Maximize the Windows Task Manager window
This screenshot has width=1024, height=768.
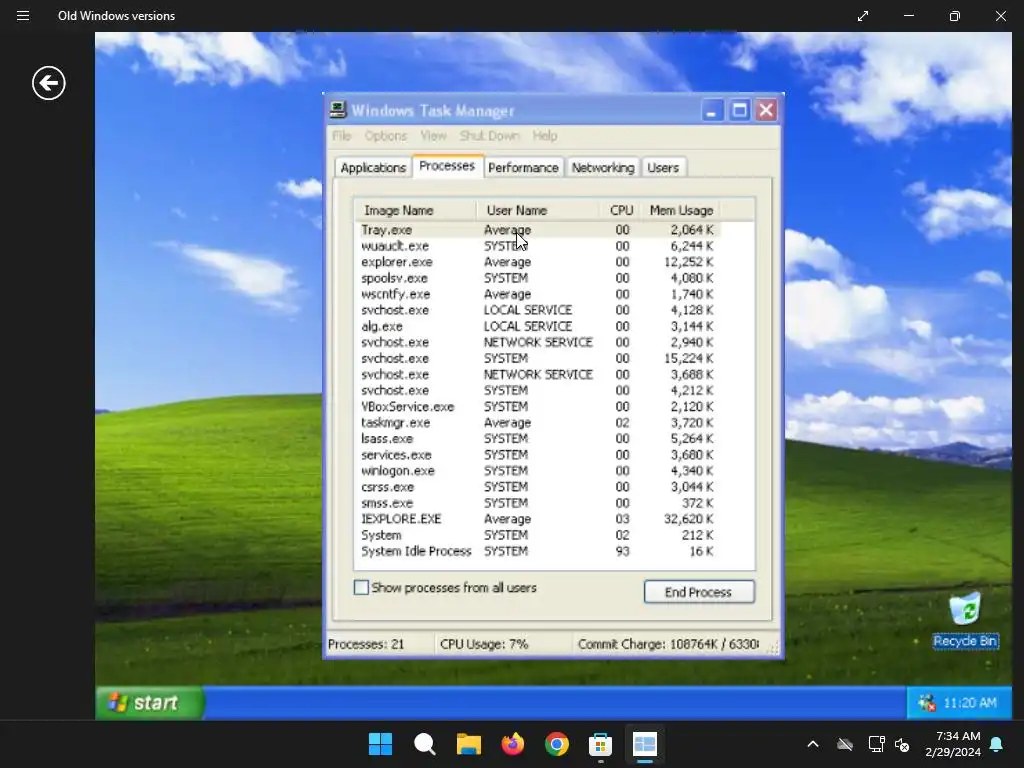tap(739, 110)
